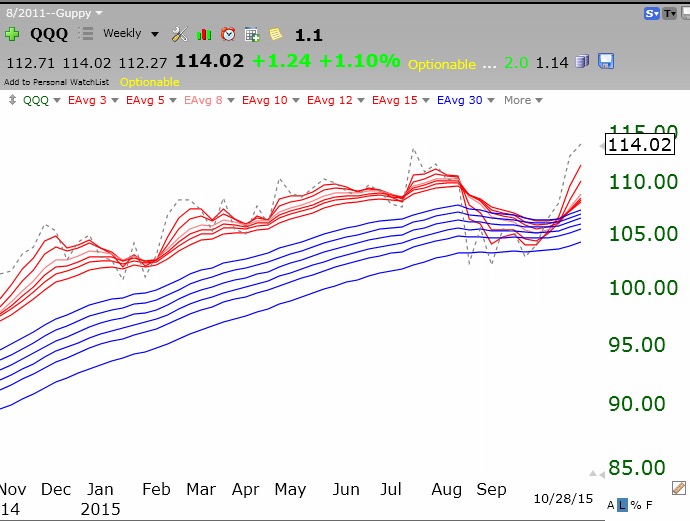Click the blue S button icon
Image resolution: width=690 pixels, height=521 pixels.
point(652,14)
